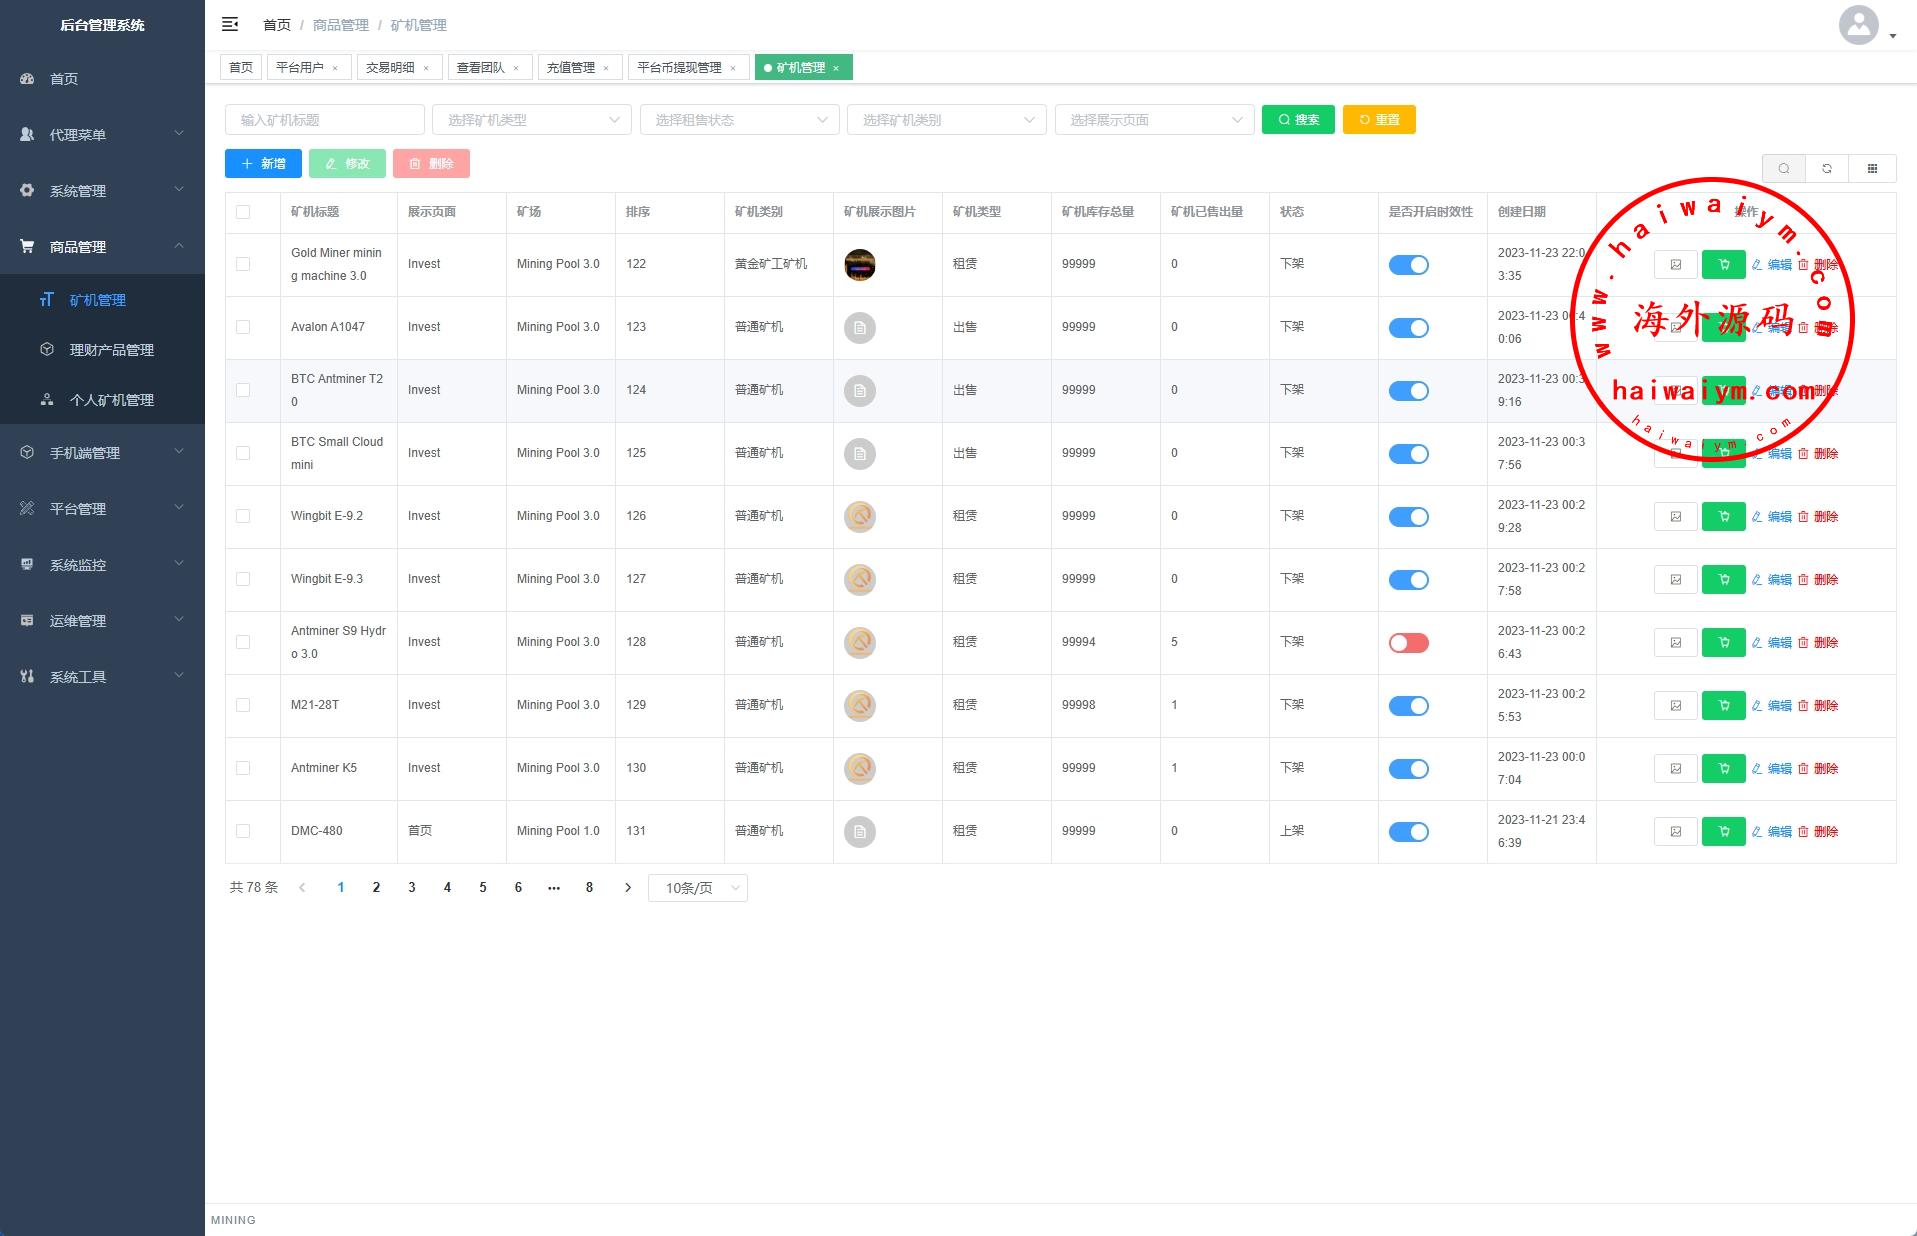The height and width of the screenshot is (1236, 1917).
Task: Click the green cart icon for Wingbit E-9.2
Action: pos(1723,517)
